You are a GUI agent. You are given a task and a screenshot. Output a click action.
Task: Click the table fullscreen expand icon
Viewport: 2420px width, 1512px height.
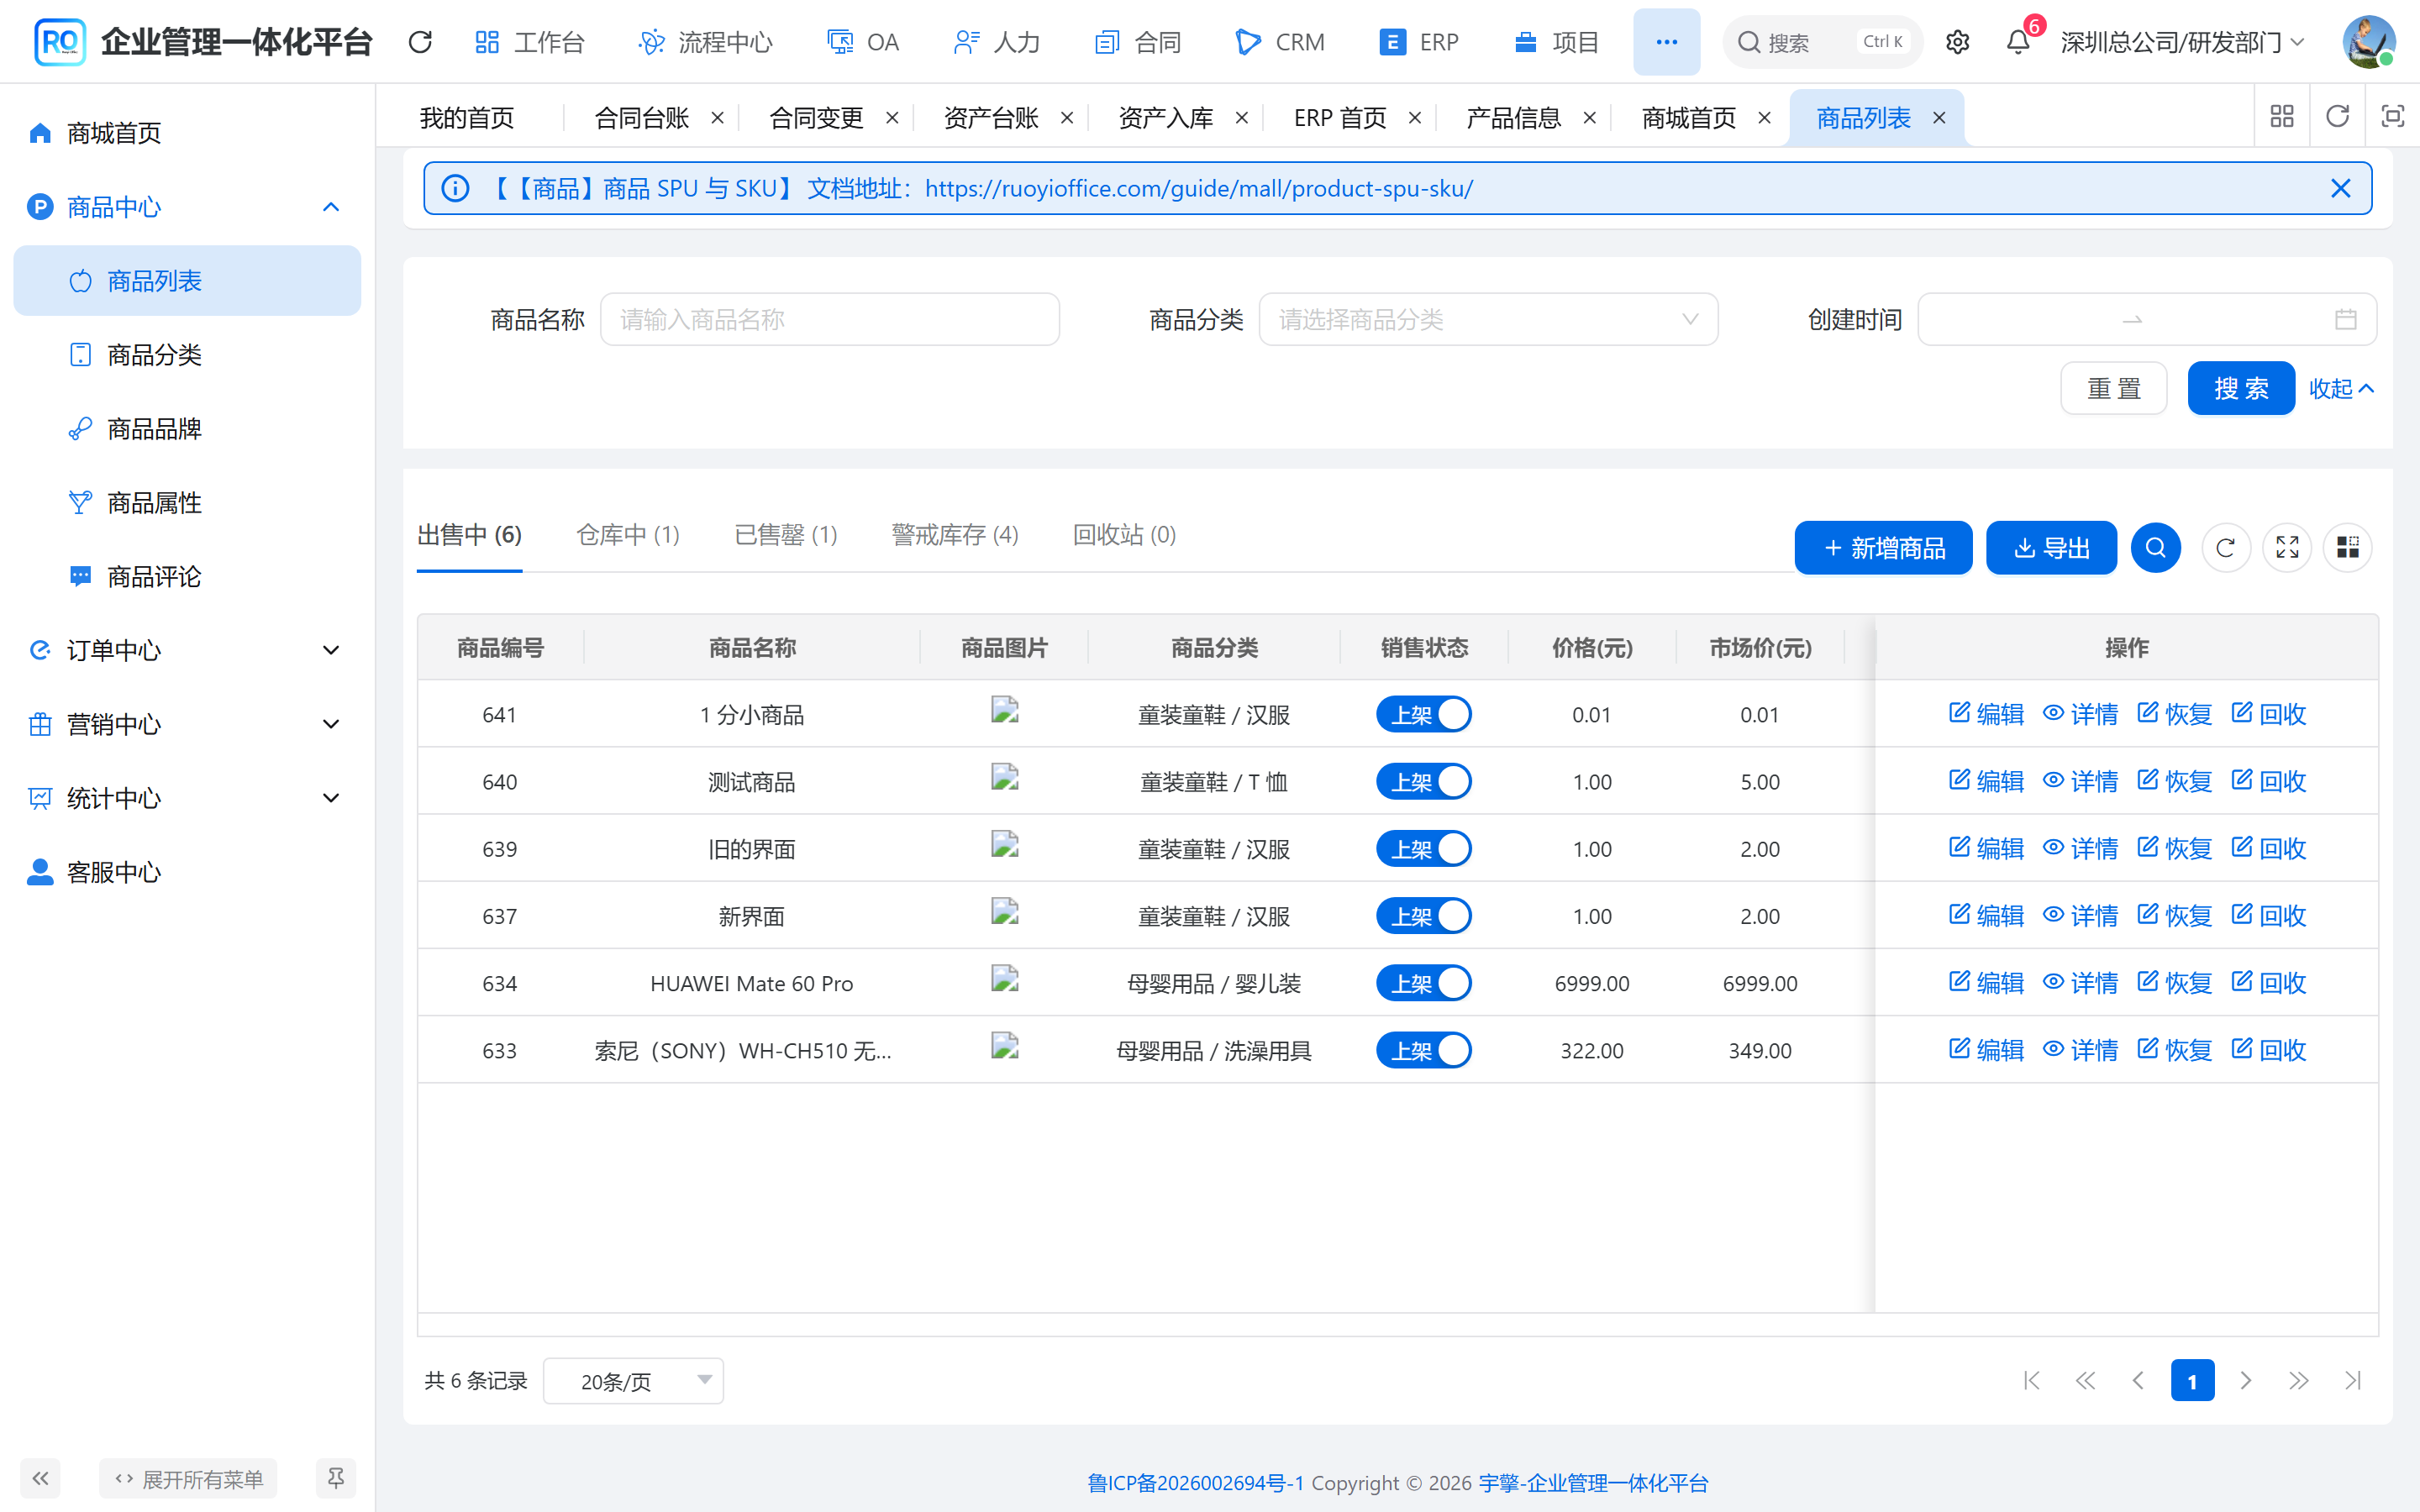pos(2287,548)
